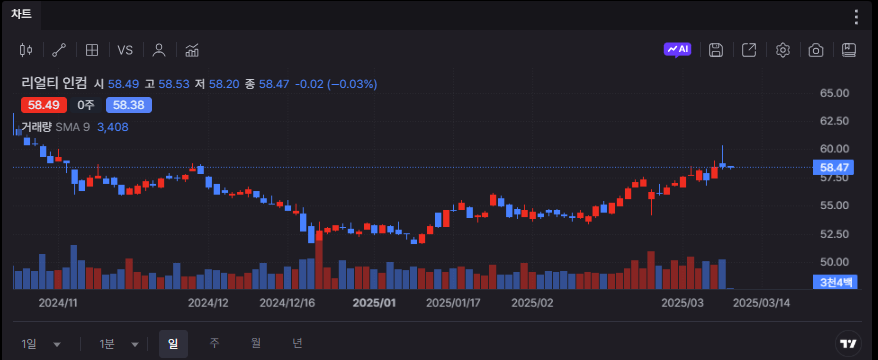Viewport: 878px width, 360px height.
Task: Click the 58.47 current price label on axis
Action: [834, 167]
